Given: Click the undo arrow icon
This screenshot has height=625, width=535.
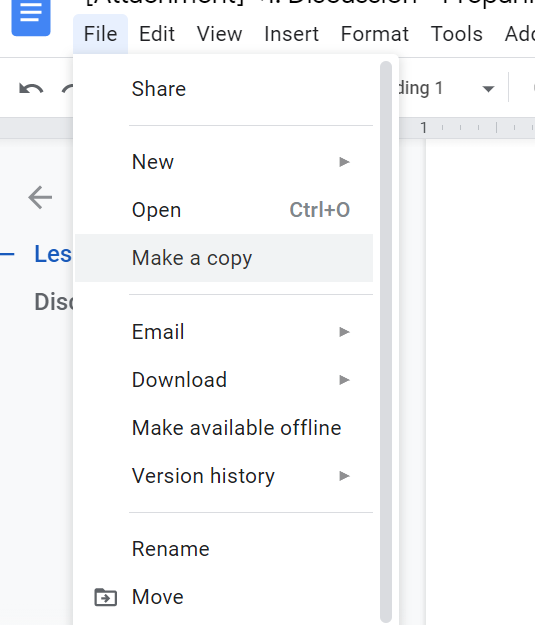Looking at the screenshot, I should [x=31, y=88].
